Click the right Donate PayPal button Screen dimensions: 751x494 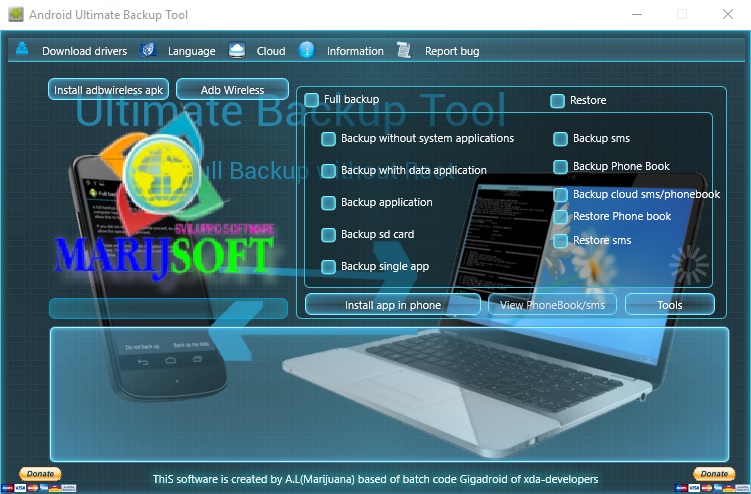pos(714,474)
